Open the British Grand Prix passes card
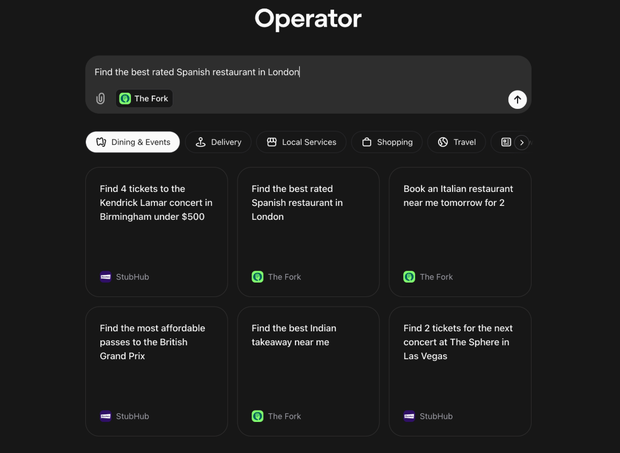Screen dimensions: 620x453 point(157,371)
